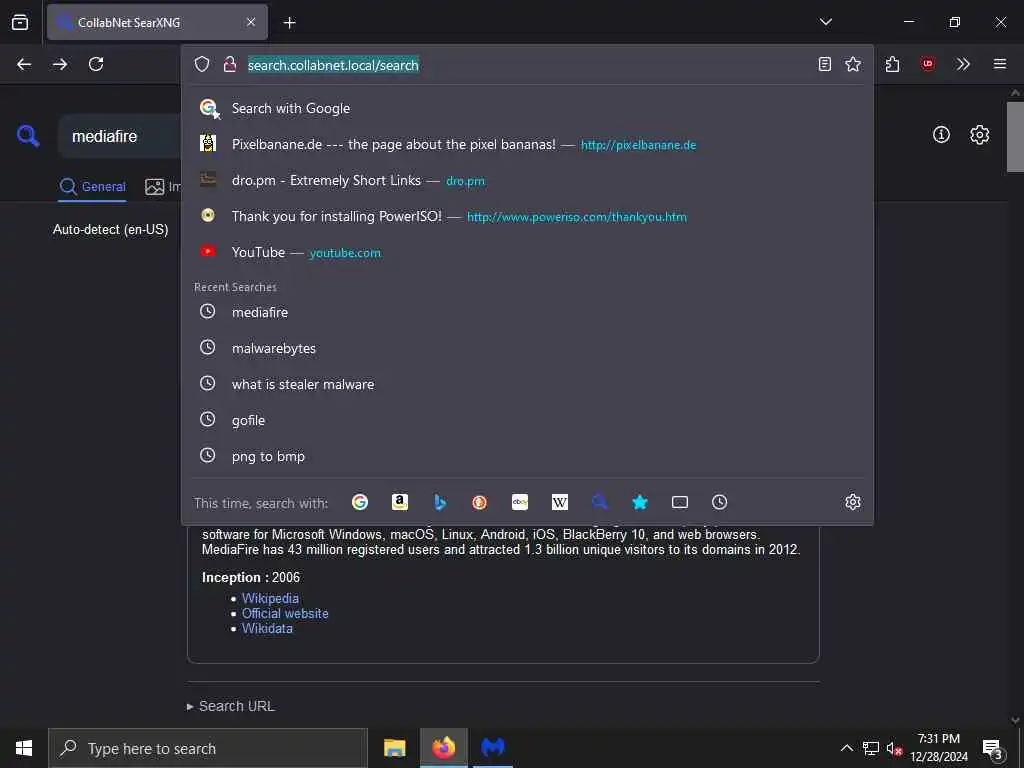Search this time with DuckDuckGo icon
This screenshot has height=768, width=1024.
479,502
